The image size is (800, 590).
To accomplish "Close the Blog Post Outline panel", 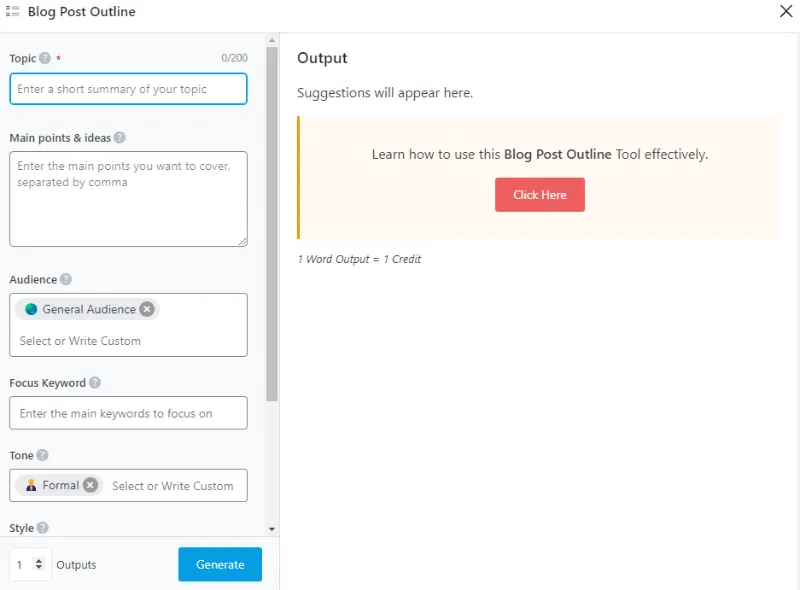I will [785, 12].
